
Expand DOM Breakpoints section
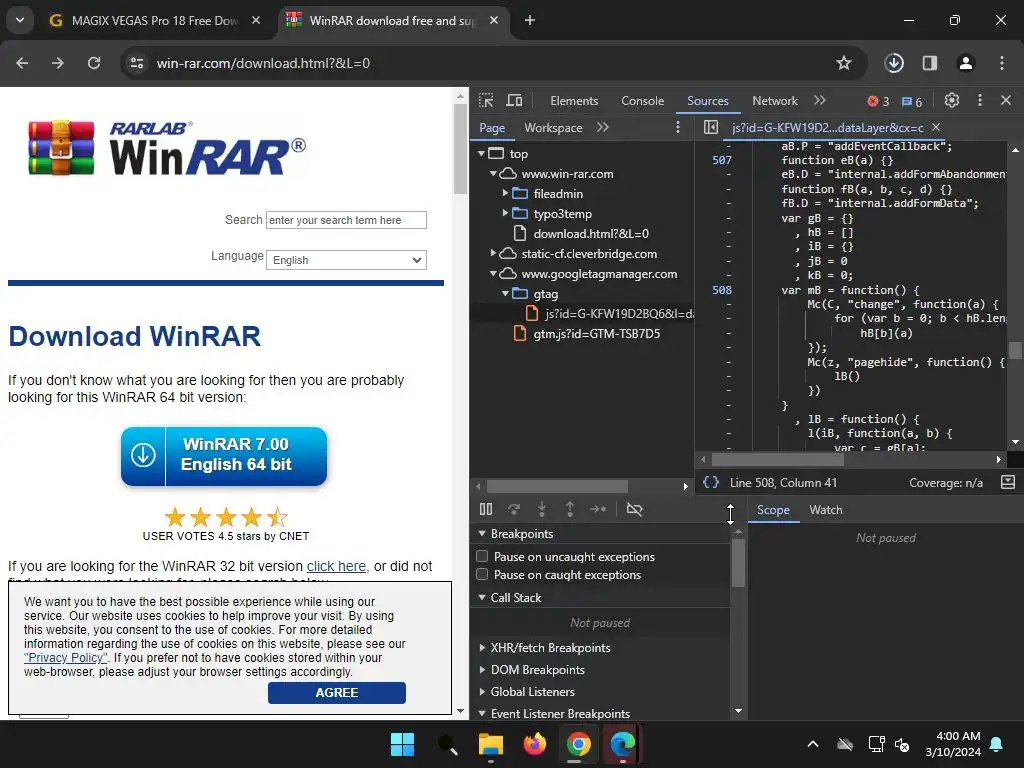482,670
